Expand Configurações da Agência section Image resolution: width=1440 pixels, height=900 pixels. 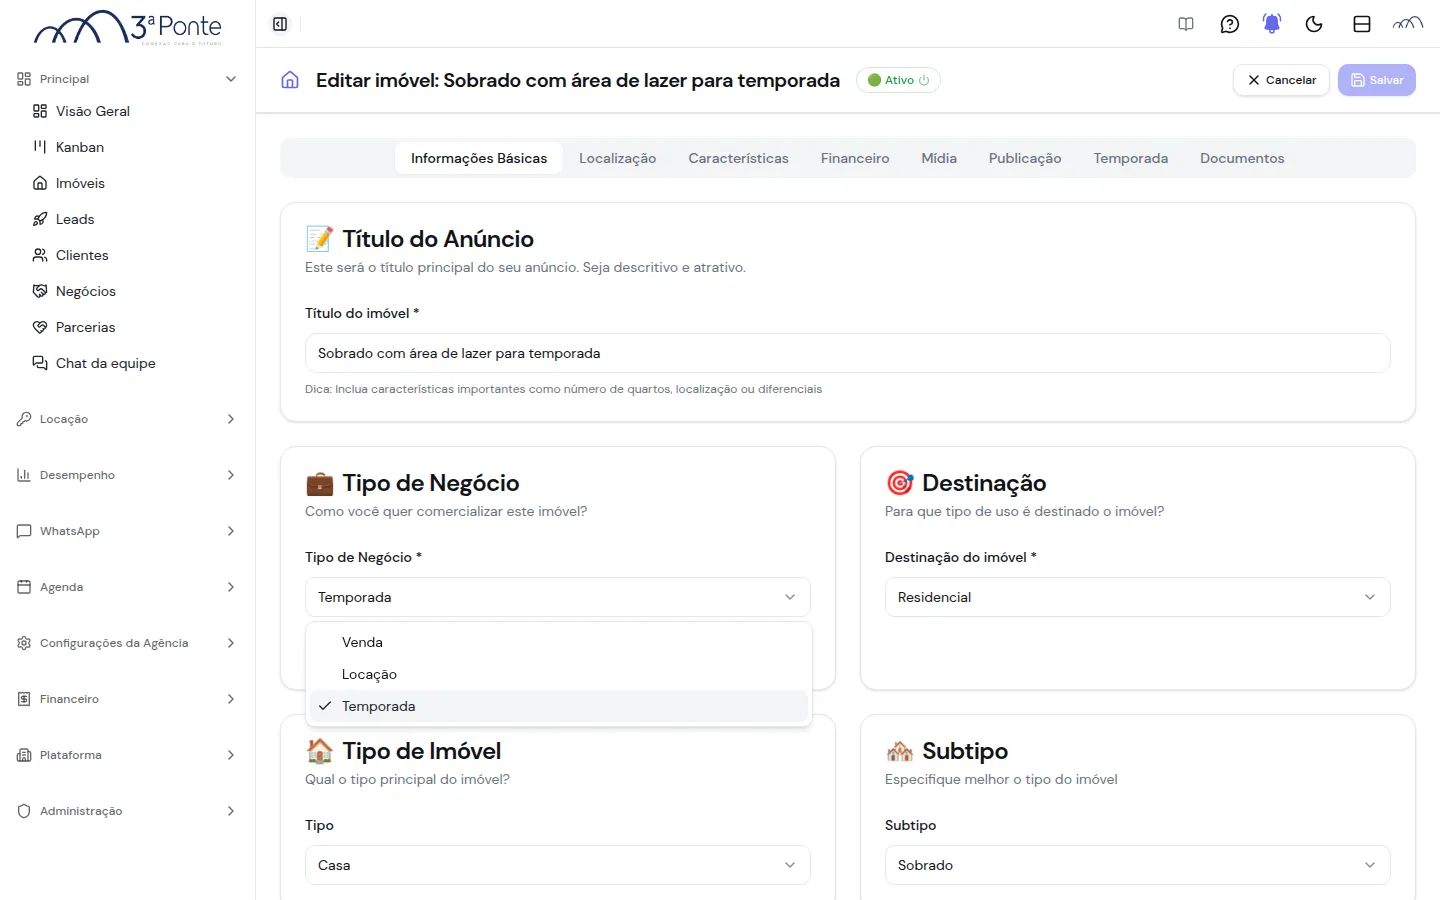point(127,643)
